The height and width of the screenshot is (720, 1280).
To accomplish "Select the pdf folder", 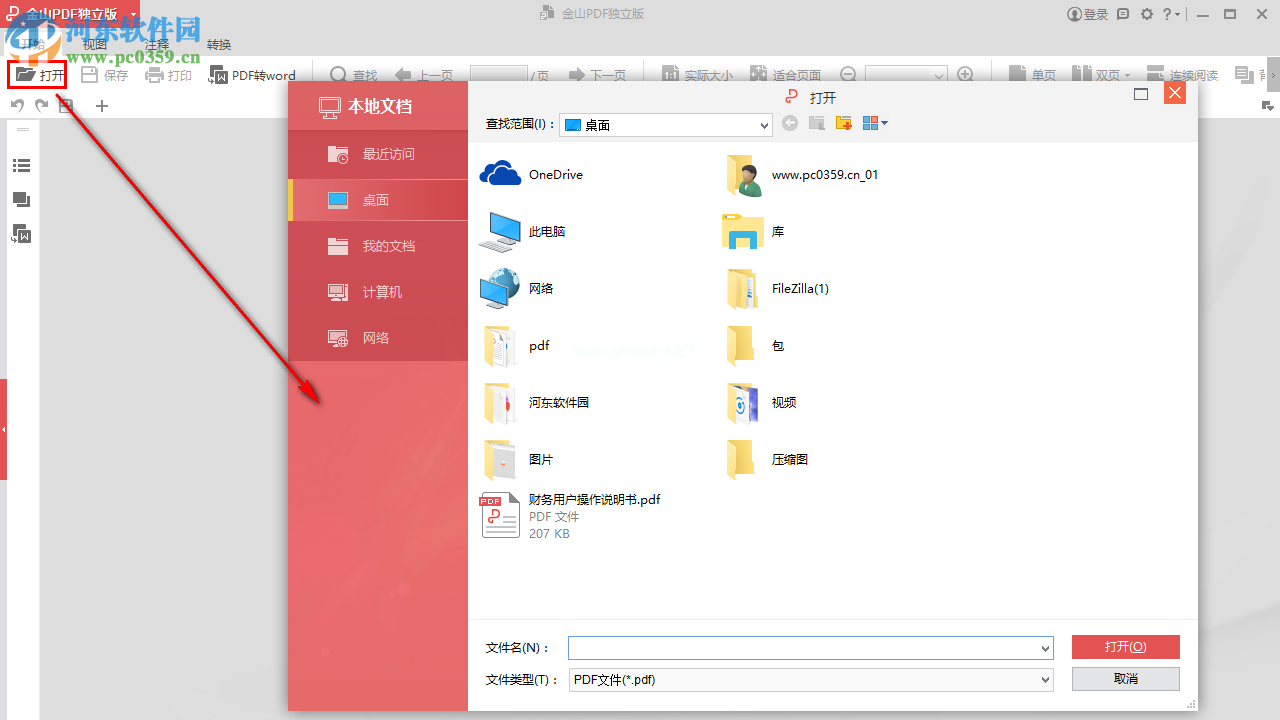I will click(516, 345).
